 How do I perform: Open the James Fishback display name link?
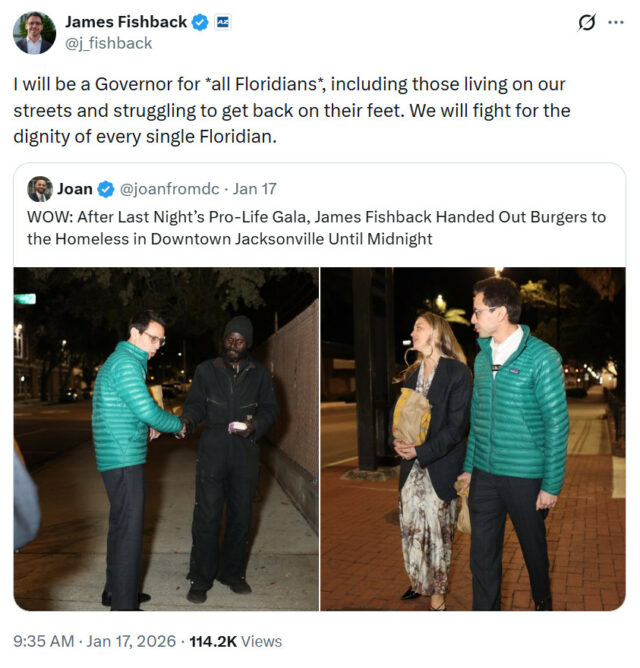click(126, 22)
